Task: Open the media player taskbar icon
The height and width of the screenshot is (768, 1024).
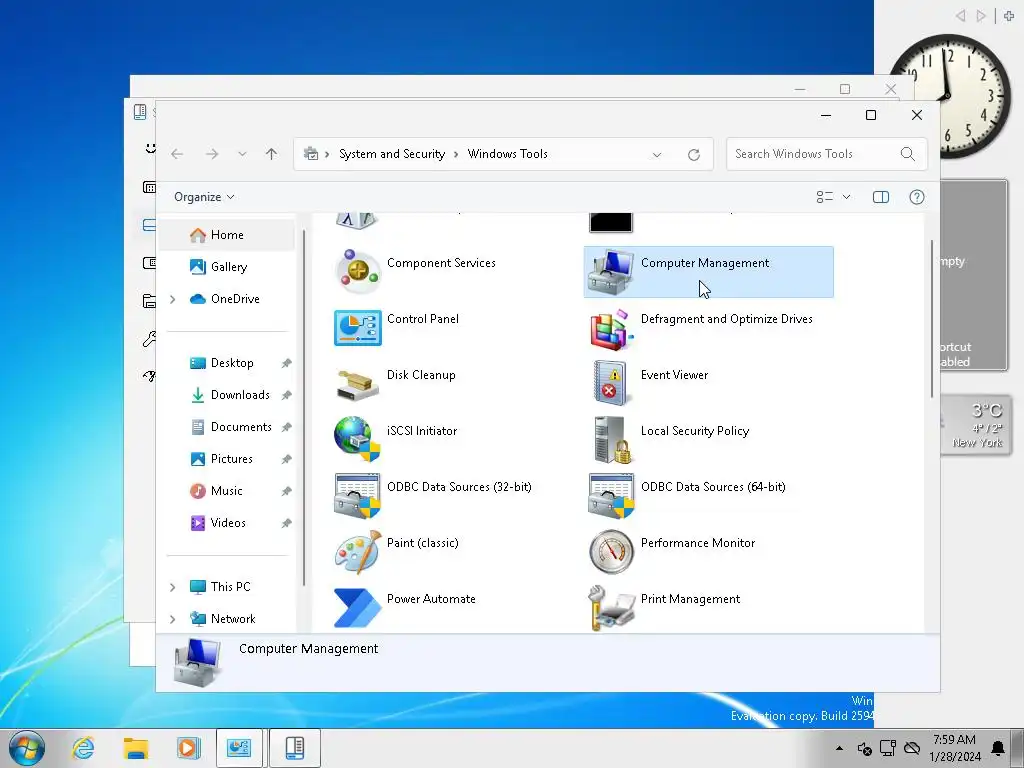Action: (188, 748)
